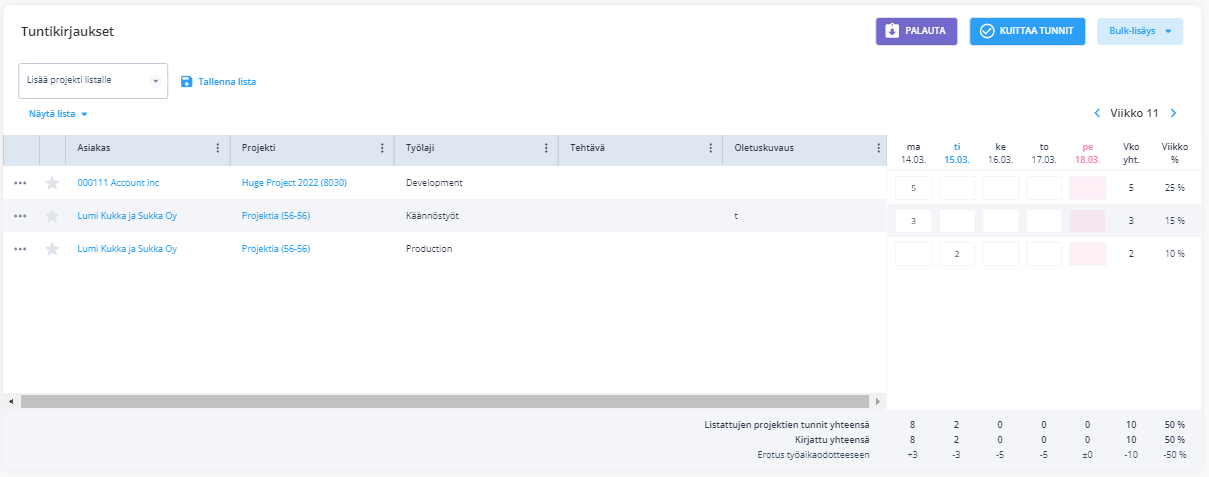This screenshot has width=1209, height=477.
Task: Click the horizontal scrollbar thumb
Action: point(444,401)
